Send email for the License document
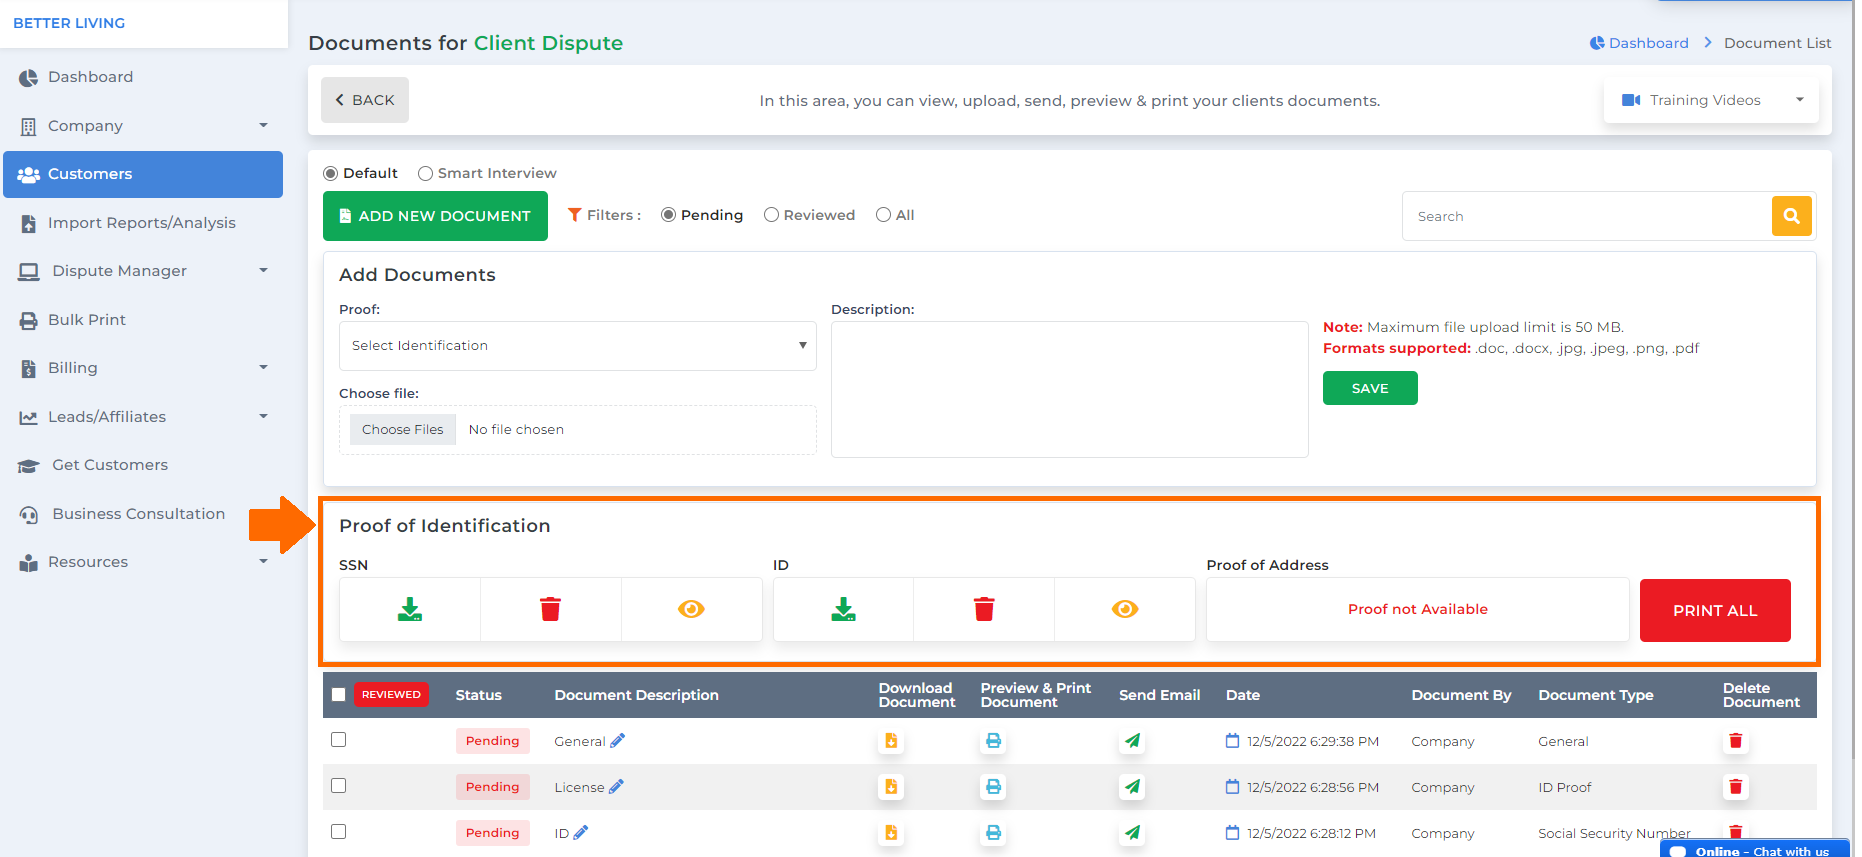The image size is (1862, 857). [x=1132, y=787]
